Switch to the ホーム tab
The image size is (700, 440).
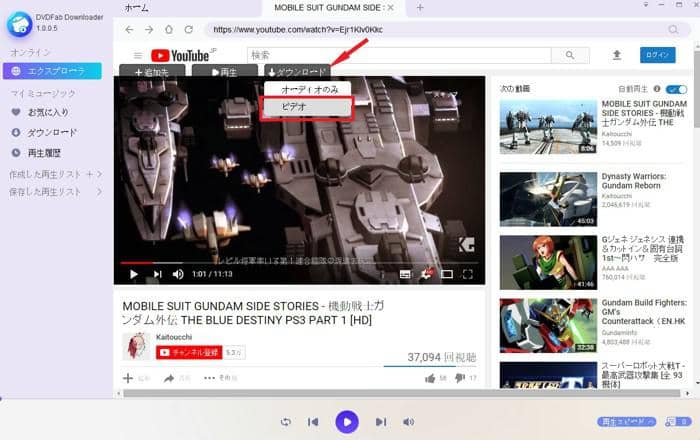pos(137,8)
